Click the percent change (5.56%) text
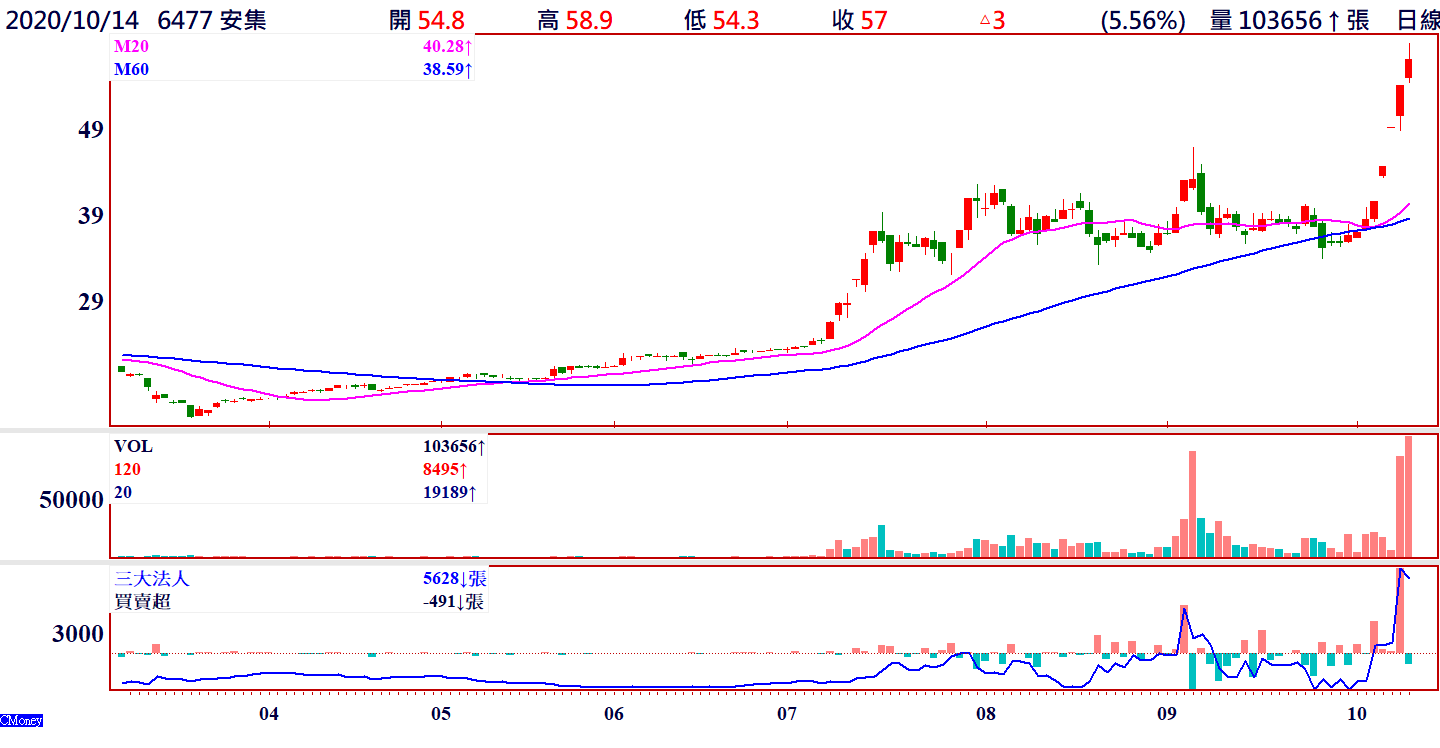1440x748 pixels. point(1140,19)
